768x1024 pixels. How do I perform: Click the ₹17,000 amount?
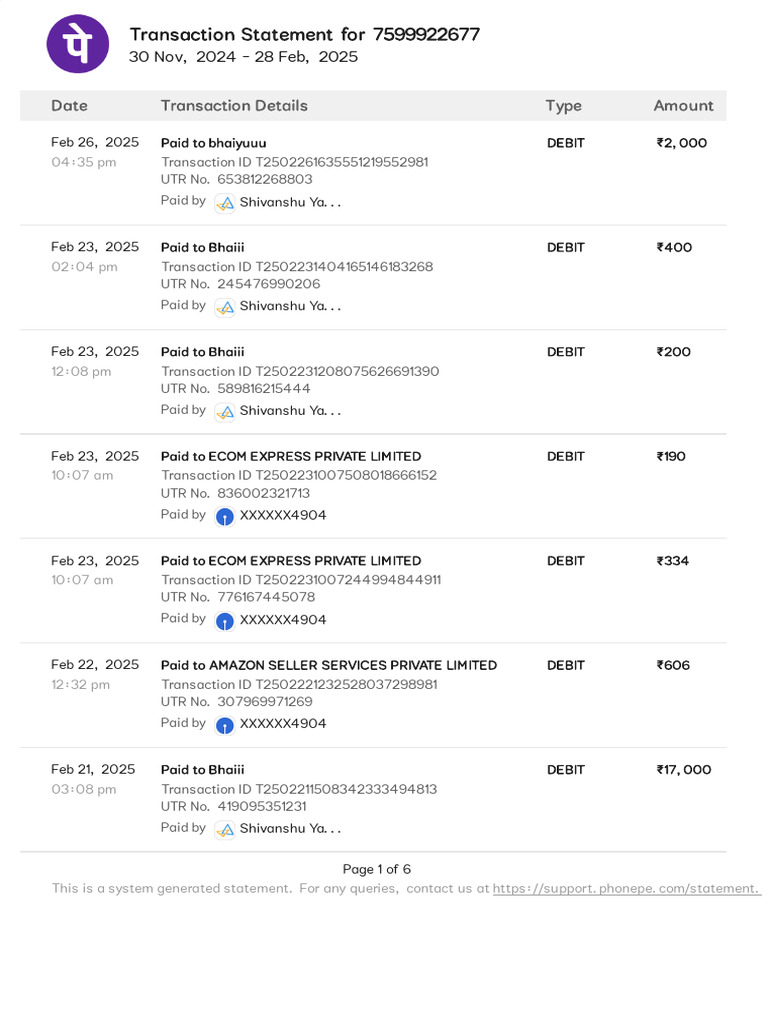[684, 770]
